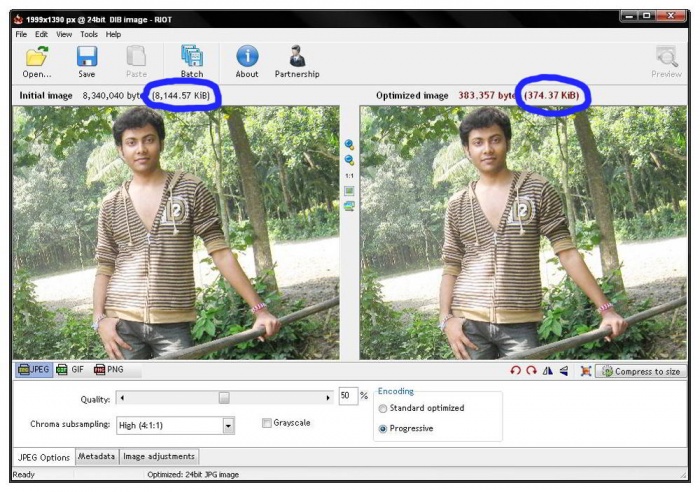Minimize the RIOT window
Image resolution: width=700 pixels, height=492 pixels.
coord(630,16)
